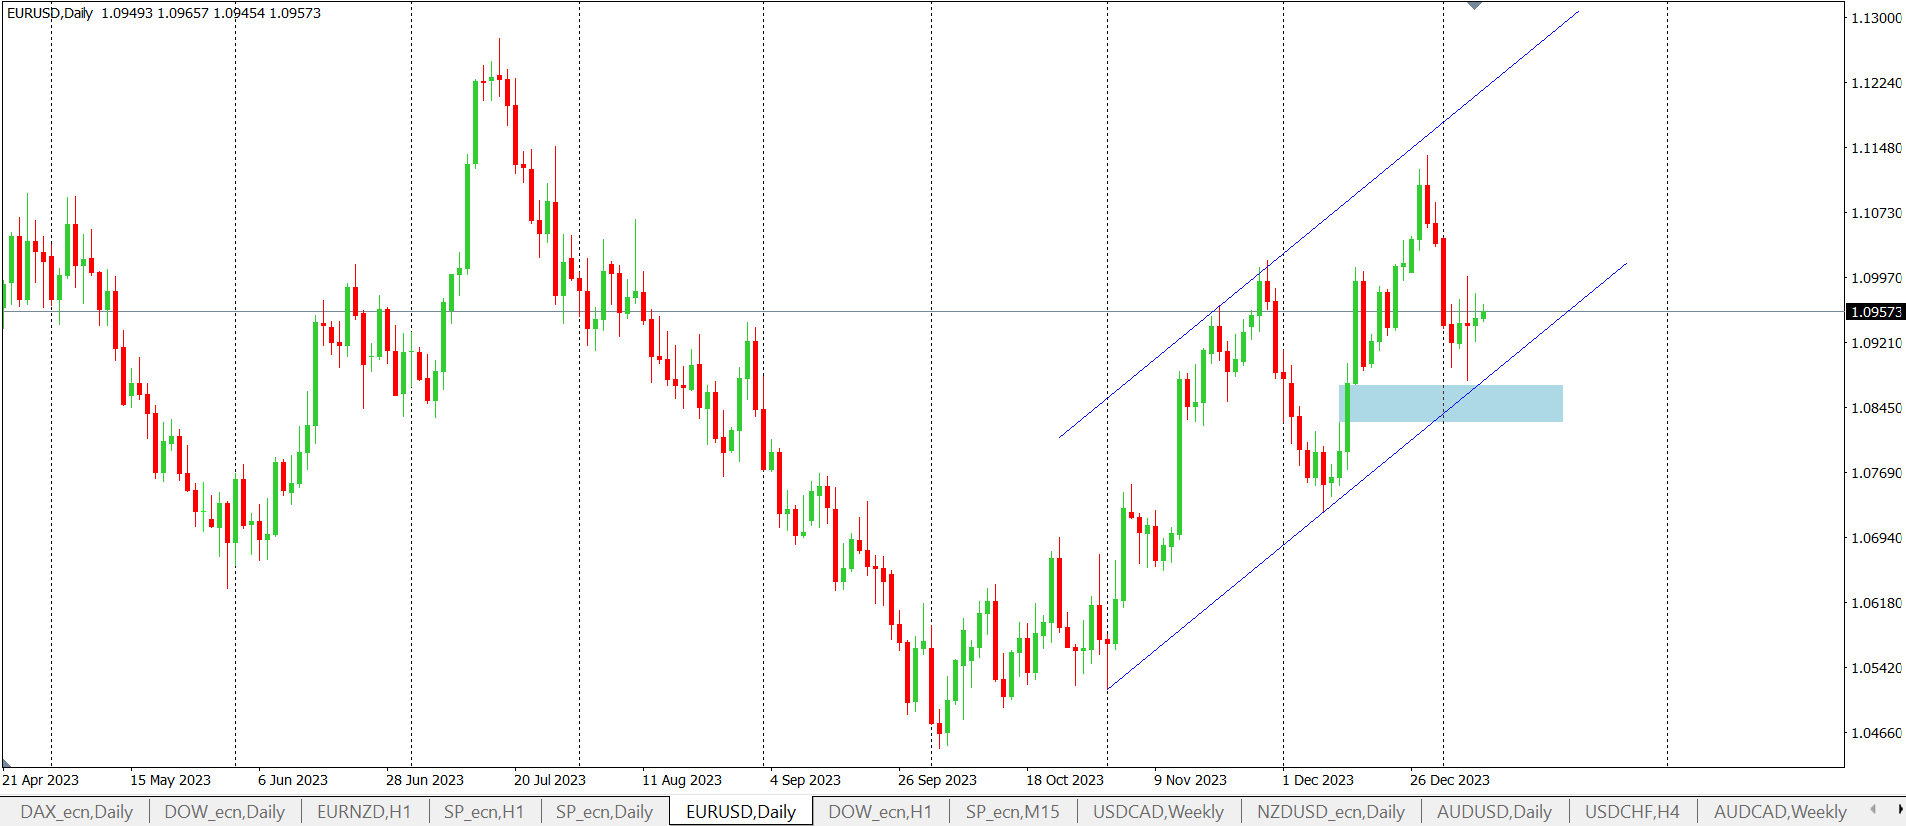Click the EURUSD,Daily OHLC title text
Image resolution: width=1906 pixels, height=826 pixels.
pyautogui.click(x=164, y=13)
